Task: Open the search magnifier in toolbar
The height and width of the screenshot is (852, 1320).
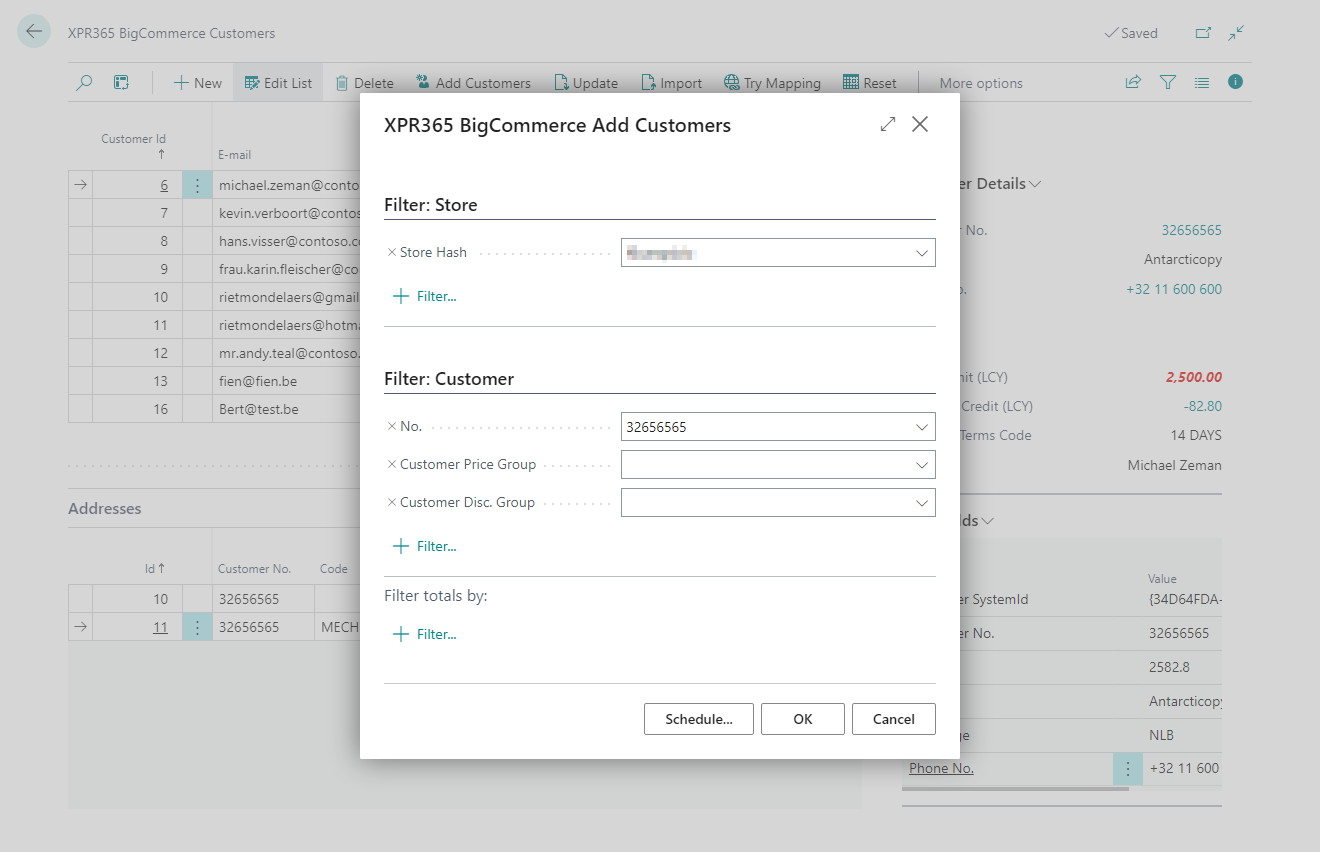Action: pyautogui.click(x=85, y=83)
